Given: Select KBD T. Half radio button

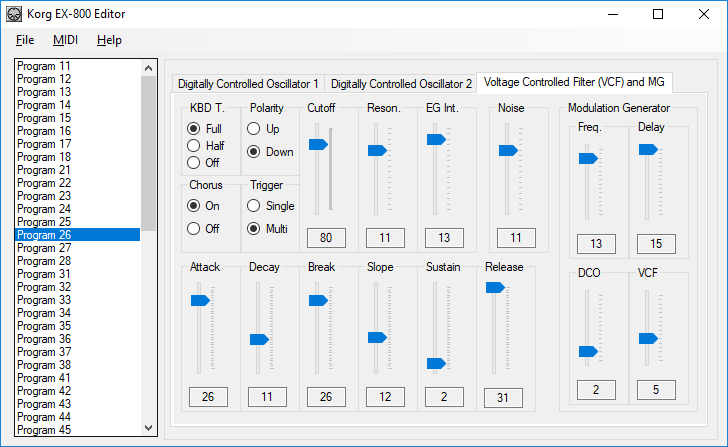Looking at the screenshot, I should pos(206,146).
